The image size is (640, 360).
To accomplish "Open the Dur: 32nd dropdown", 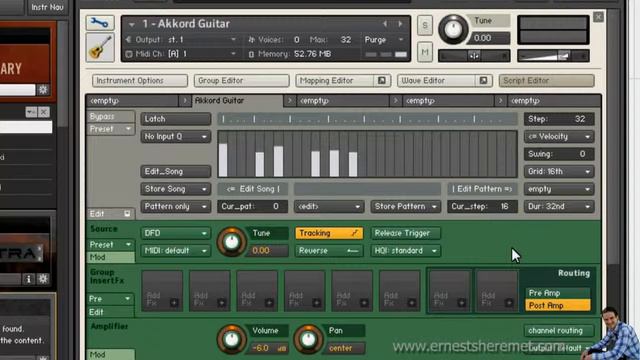I will coord(559,207).
